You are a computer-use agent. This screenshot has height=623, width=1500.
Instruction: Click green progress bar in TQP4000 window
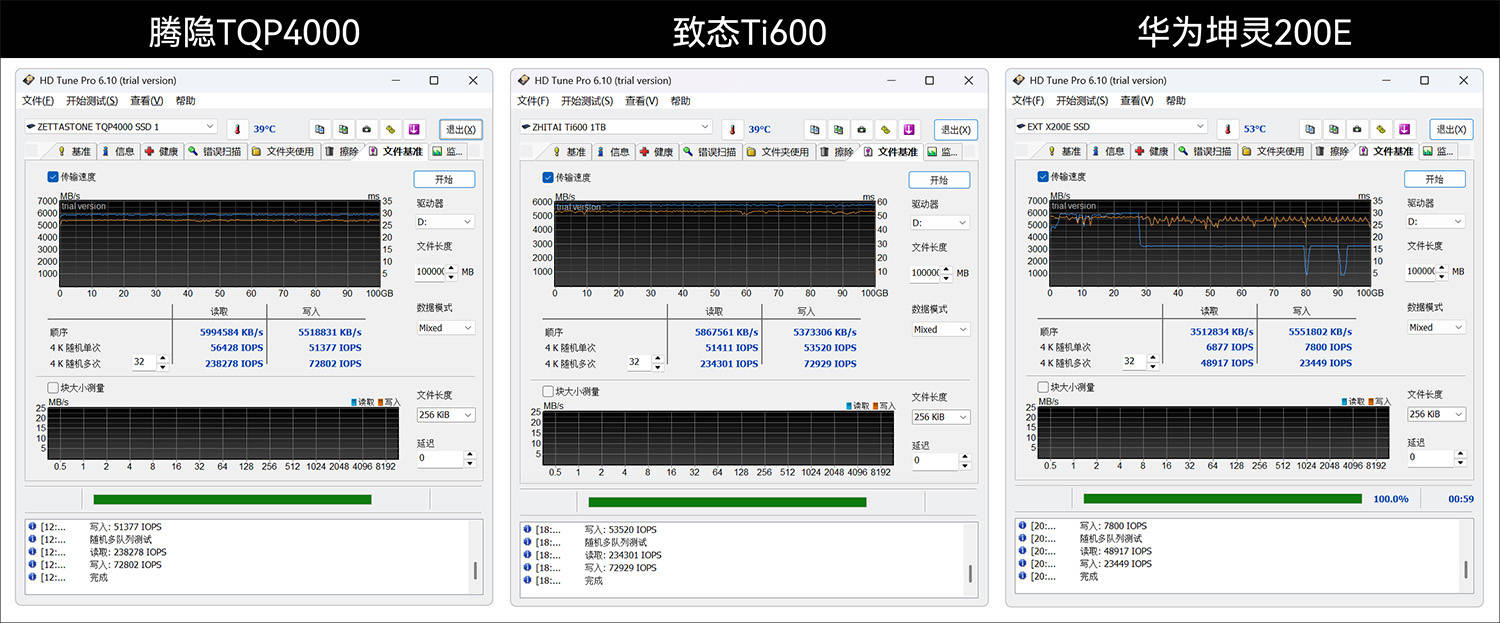(232, 499)
